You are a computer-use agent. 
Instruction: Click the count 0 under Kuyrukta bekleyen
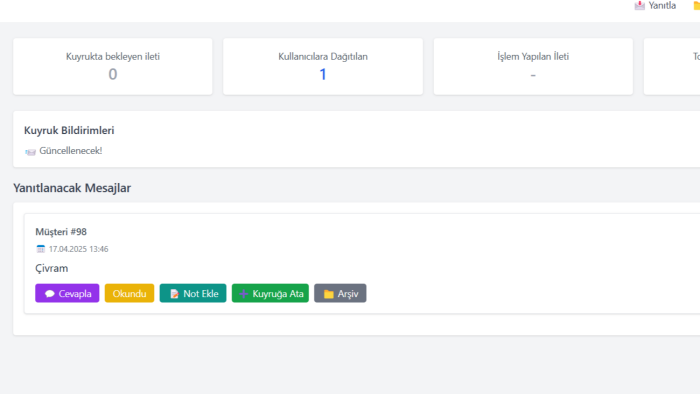pos(112,74)
